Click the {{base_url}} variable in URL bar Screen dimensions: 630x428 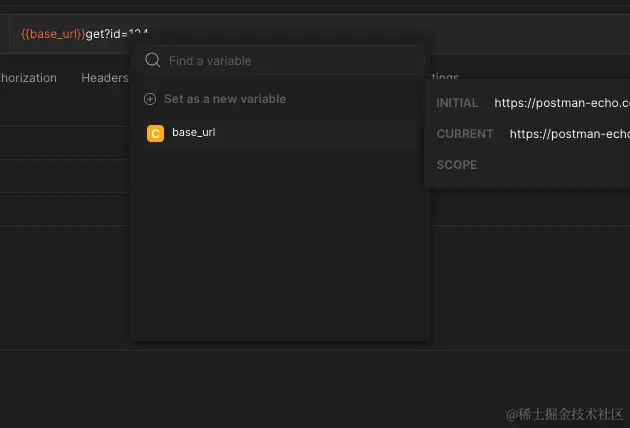point(53,34)
